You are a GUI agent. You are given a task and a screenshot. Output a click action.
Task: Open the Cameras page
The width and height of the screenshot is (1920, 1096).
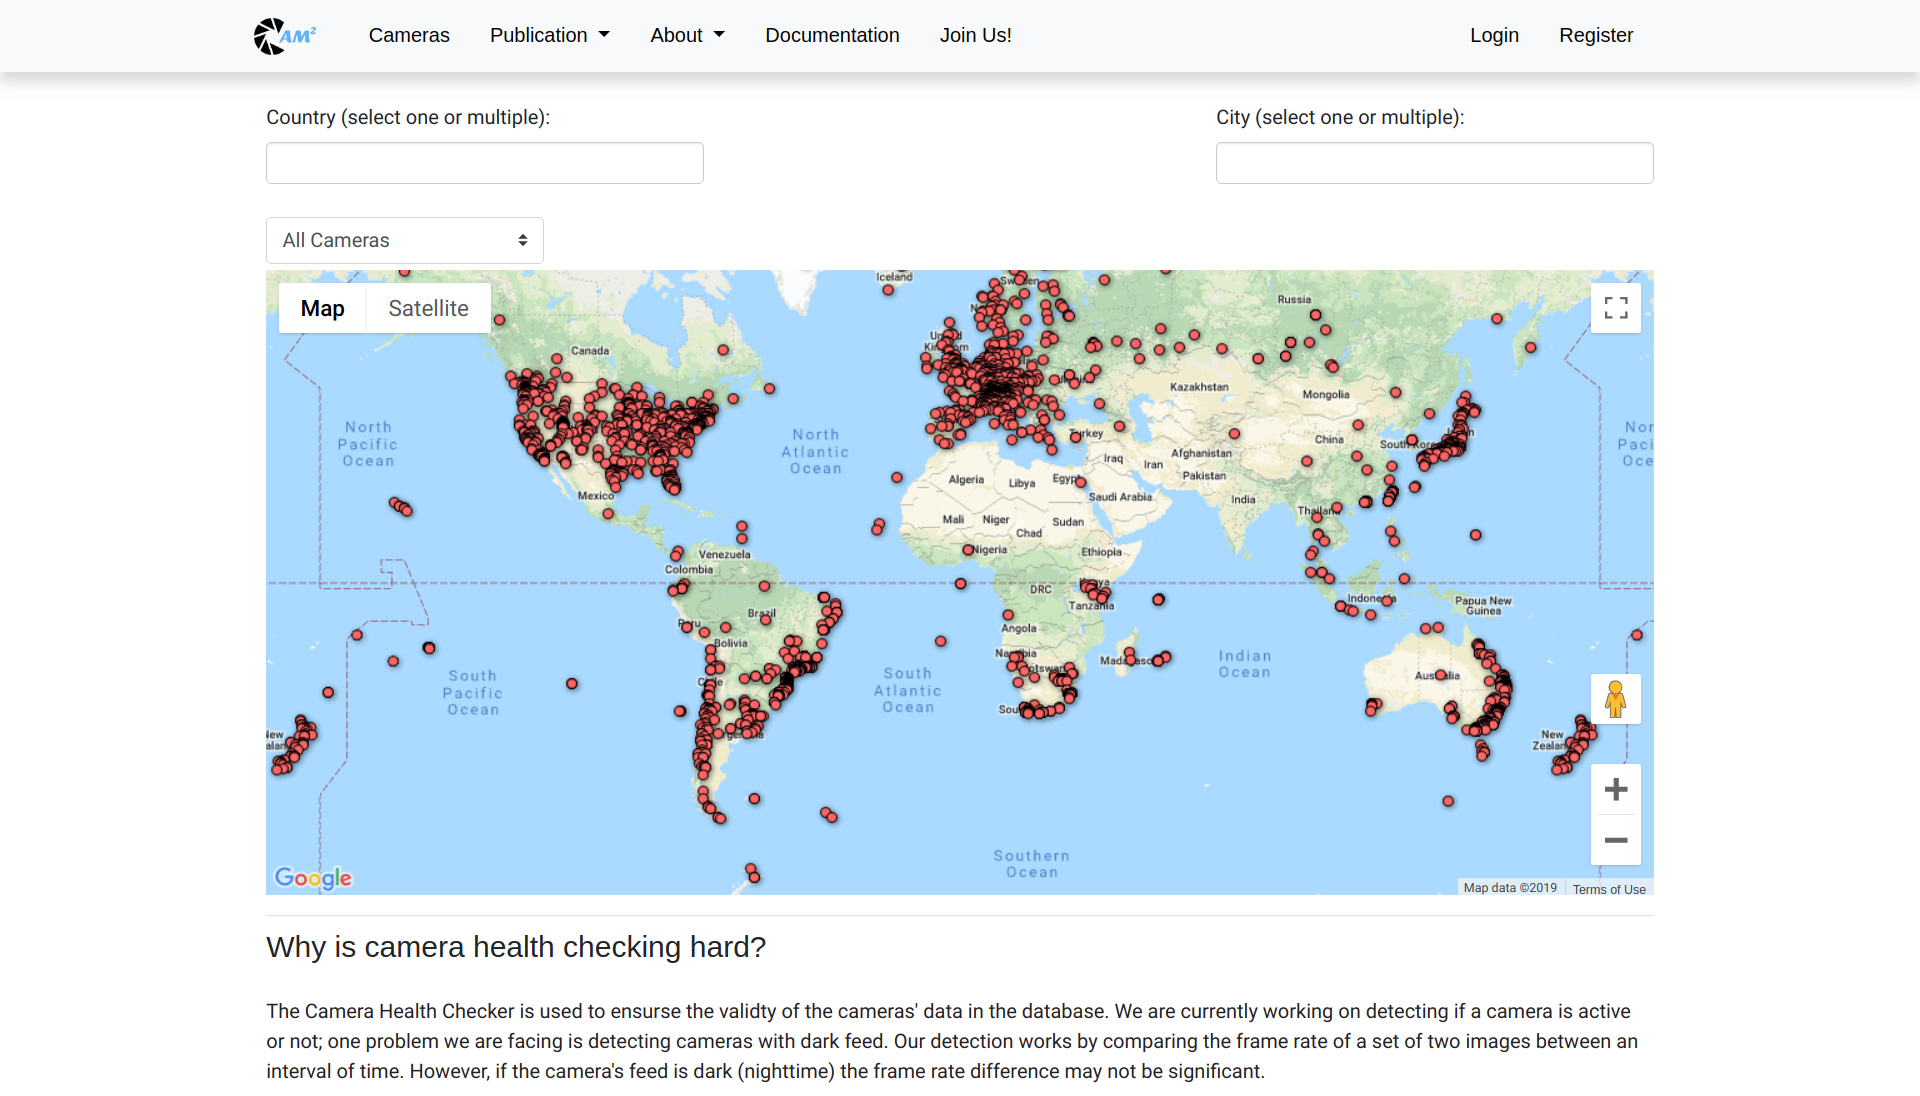pos(409,35)
